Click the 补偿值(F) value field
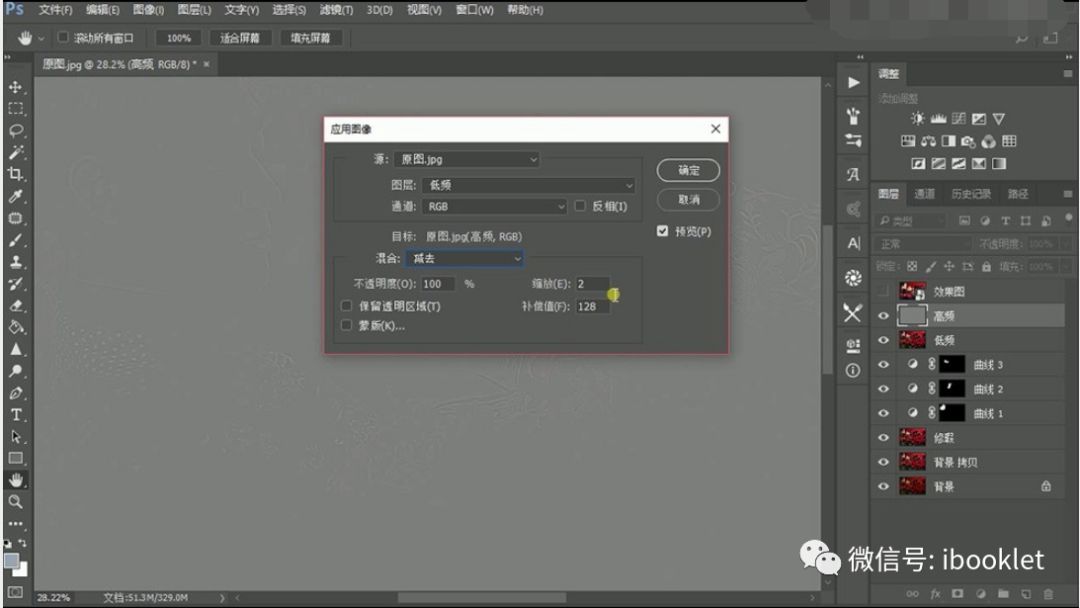This screenshot has width=1080, height=608. click(x=594, y=306)
